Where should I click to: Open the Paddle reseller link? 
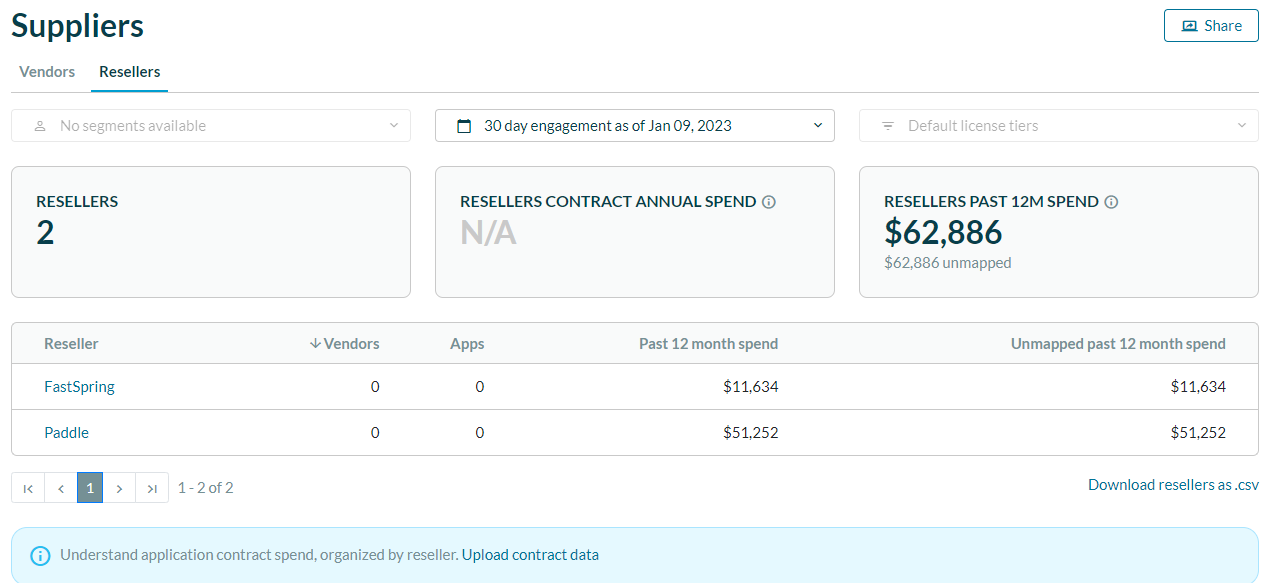[66, 433]
